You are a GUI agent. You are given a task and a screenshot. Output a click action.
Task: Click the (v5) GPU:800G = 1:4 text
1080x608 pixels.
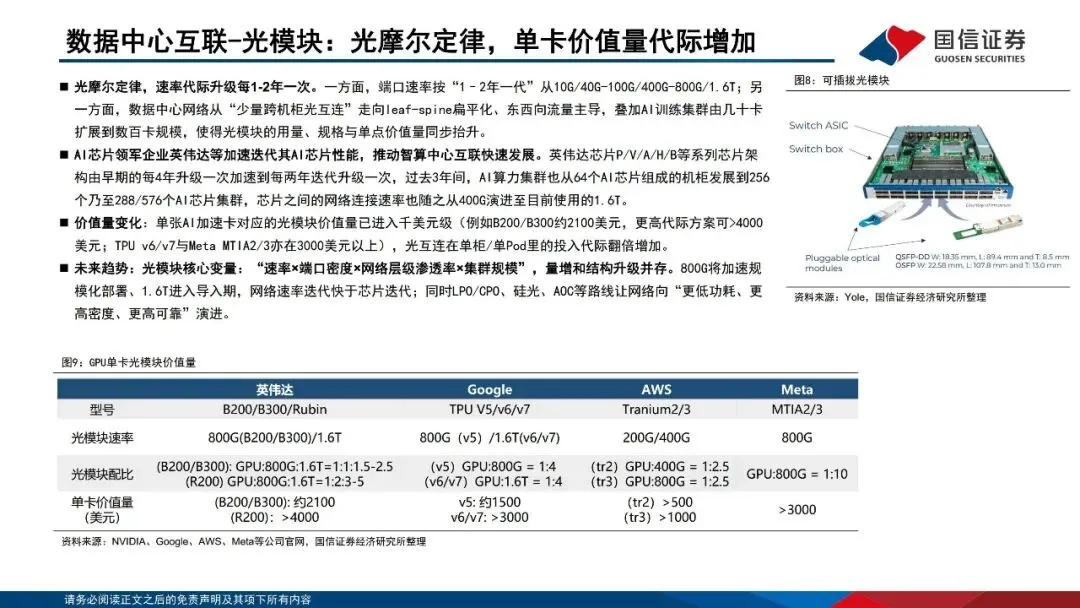click(492, 466)
